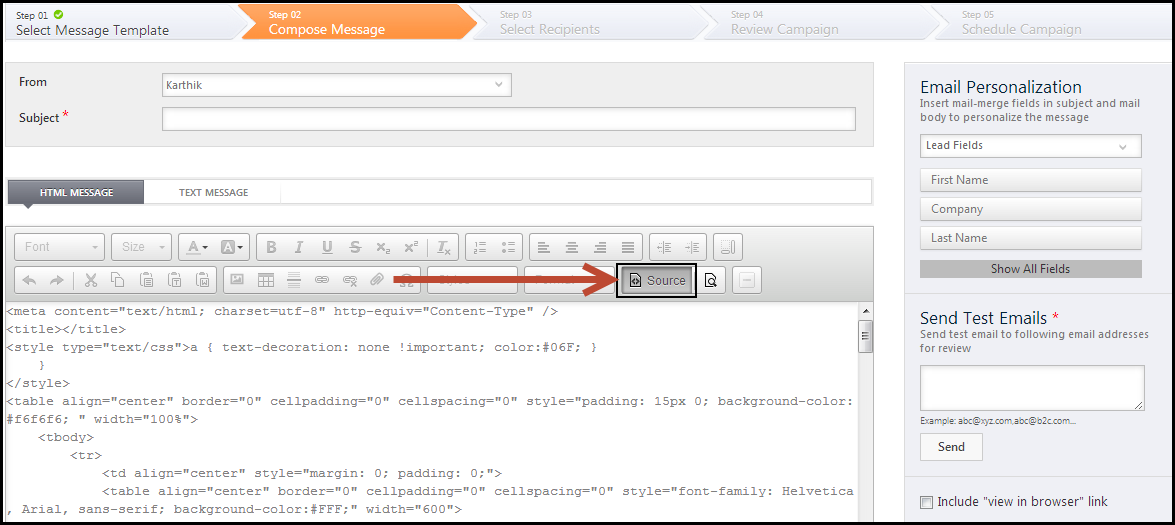Insert a numbered list
This screenshot has height=525, width=1175.
click(x=481, y=247)
